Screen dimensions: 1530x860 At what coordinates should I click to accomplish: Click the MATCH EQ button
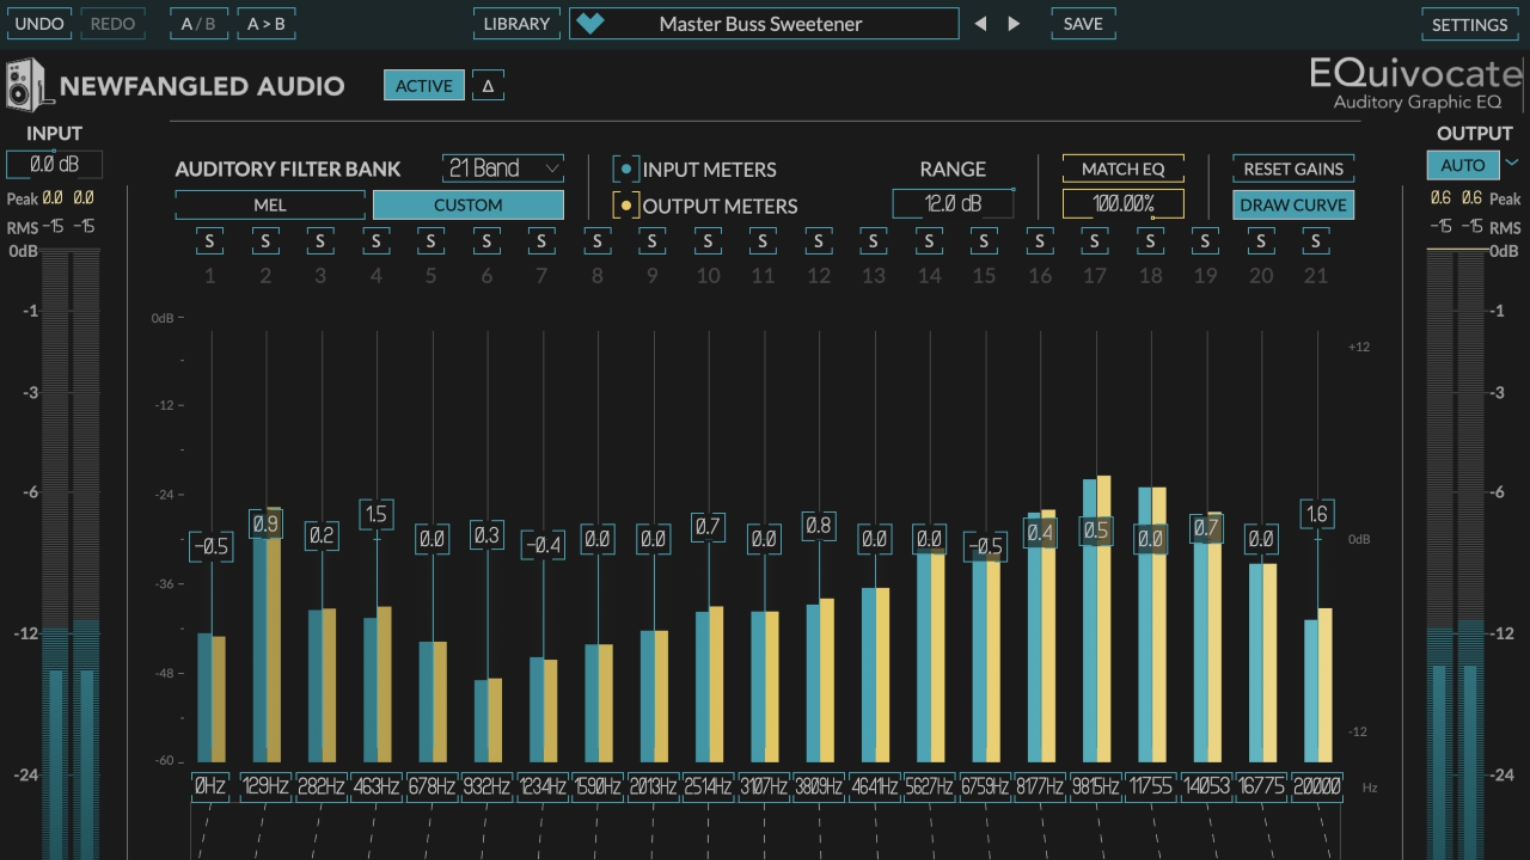(1124, 168)
